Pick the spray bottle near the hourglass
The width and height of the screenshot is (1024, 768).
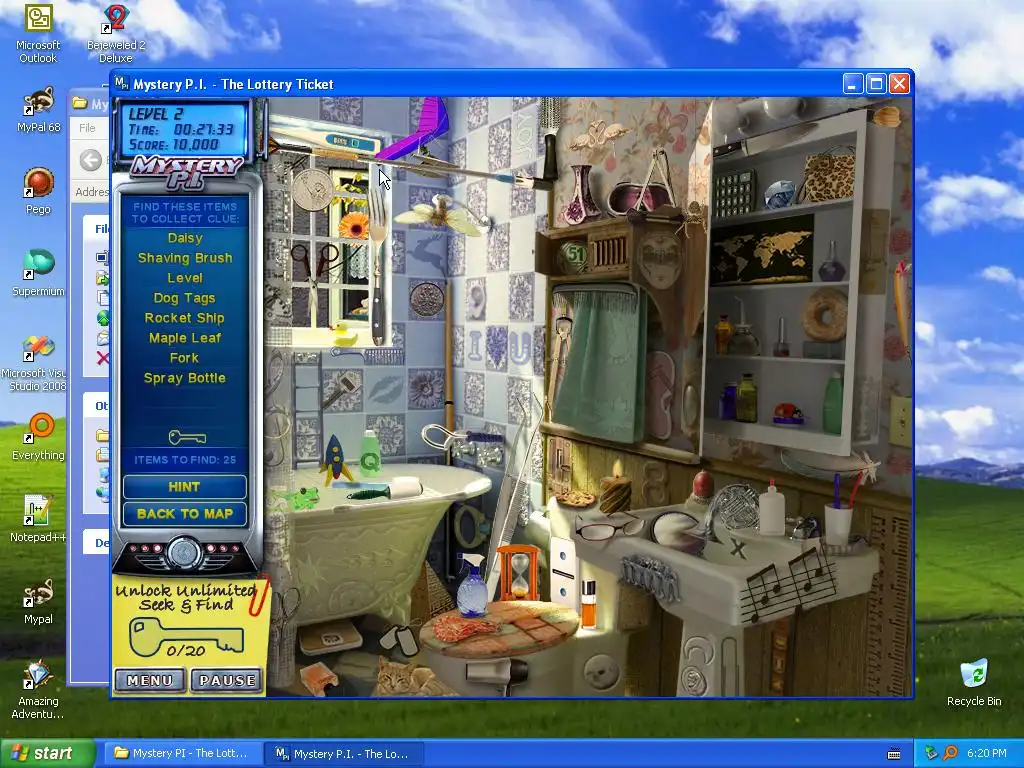point(472,585)
